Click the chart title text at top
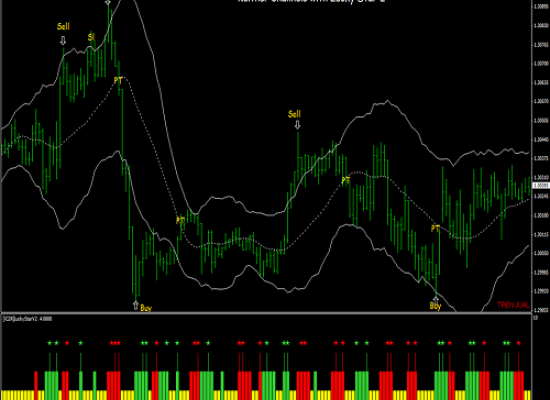Screen dimensions: 550x400 (x=311, y=1)
